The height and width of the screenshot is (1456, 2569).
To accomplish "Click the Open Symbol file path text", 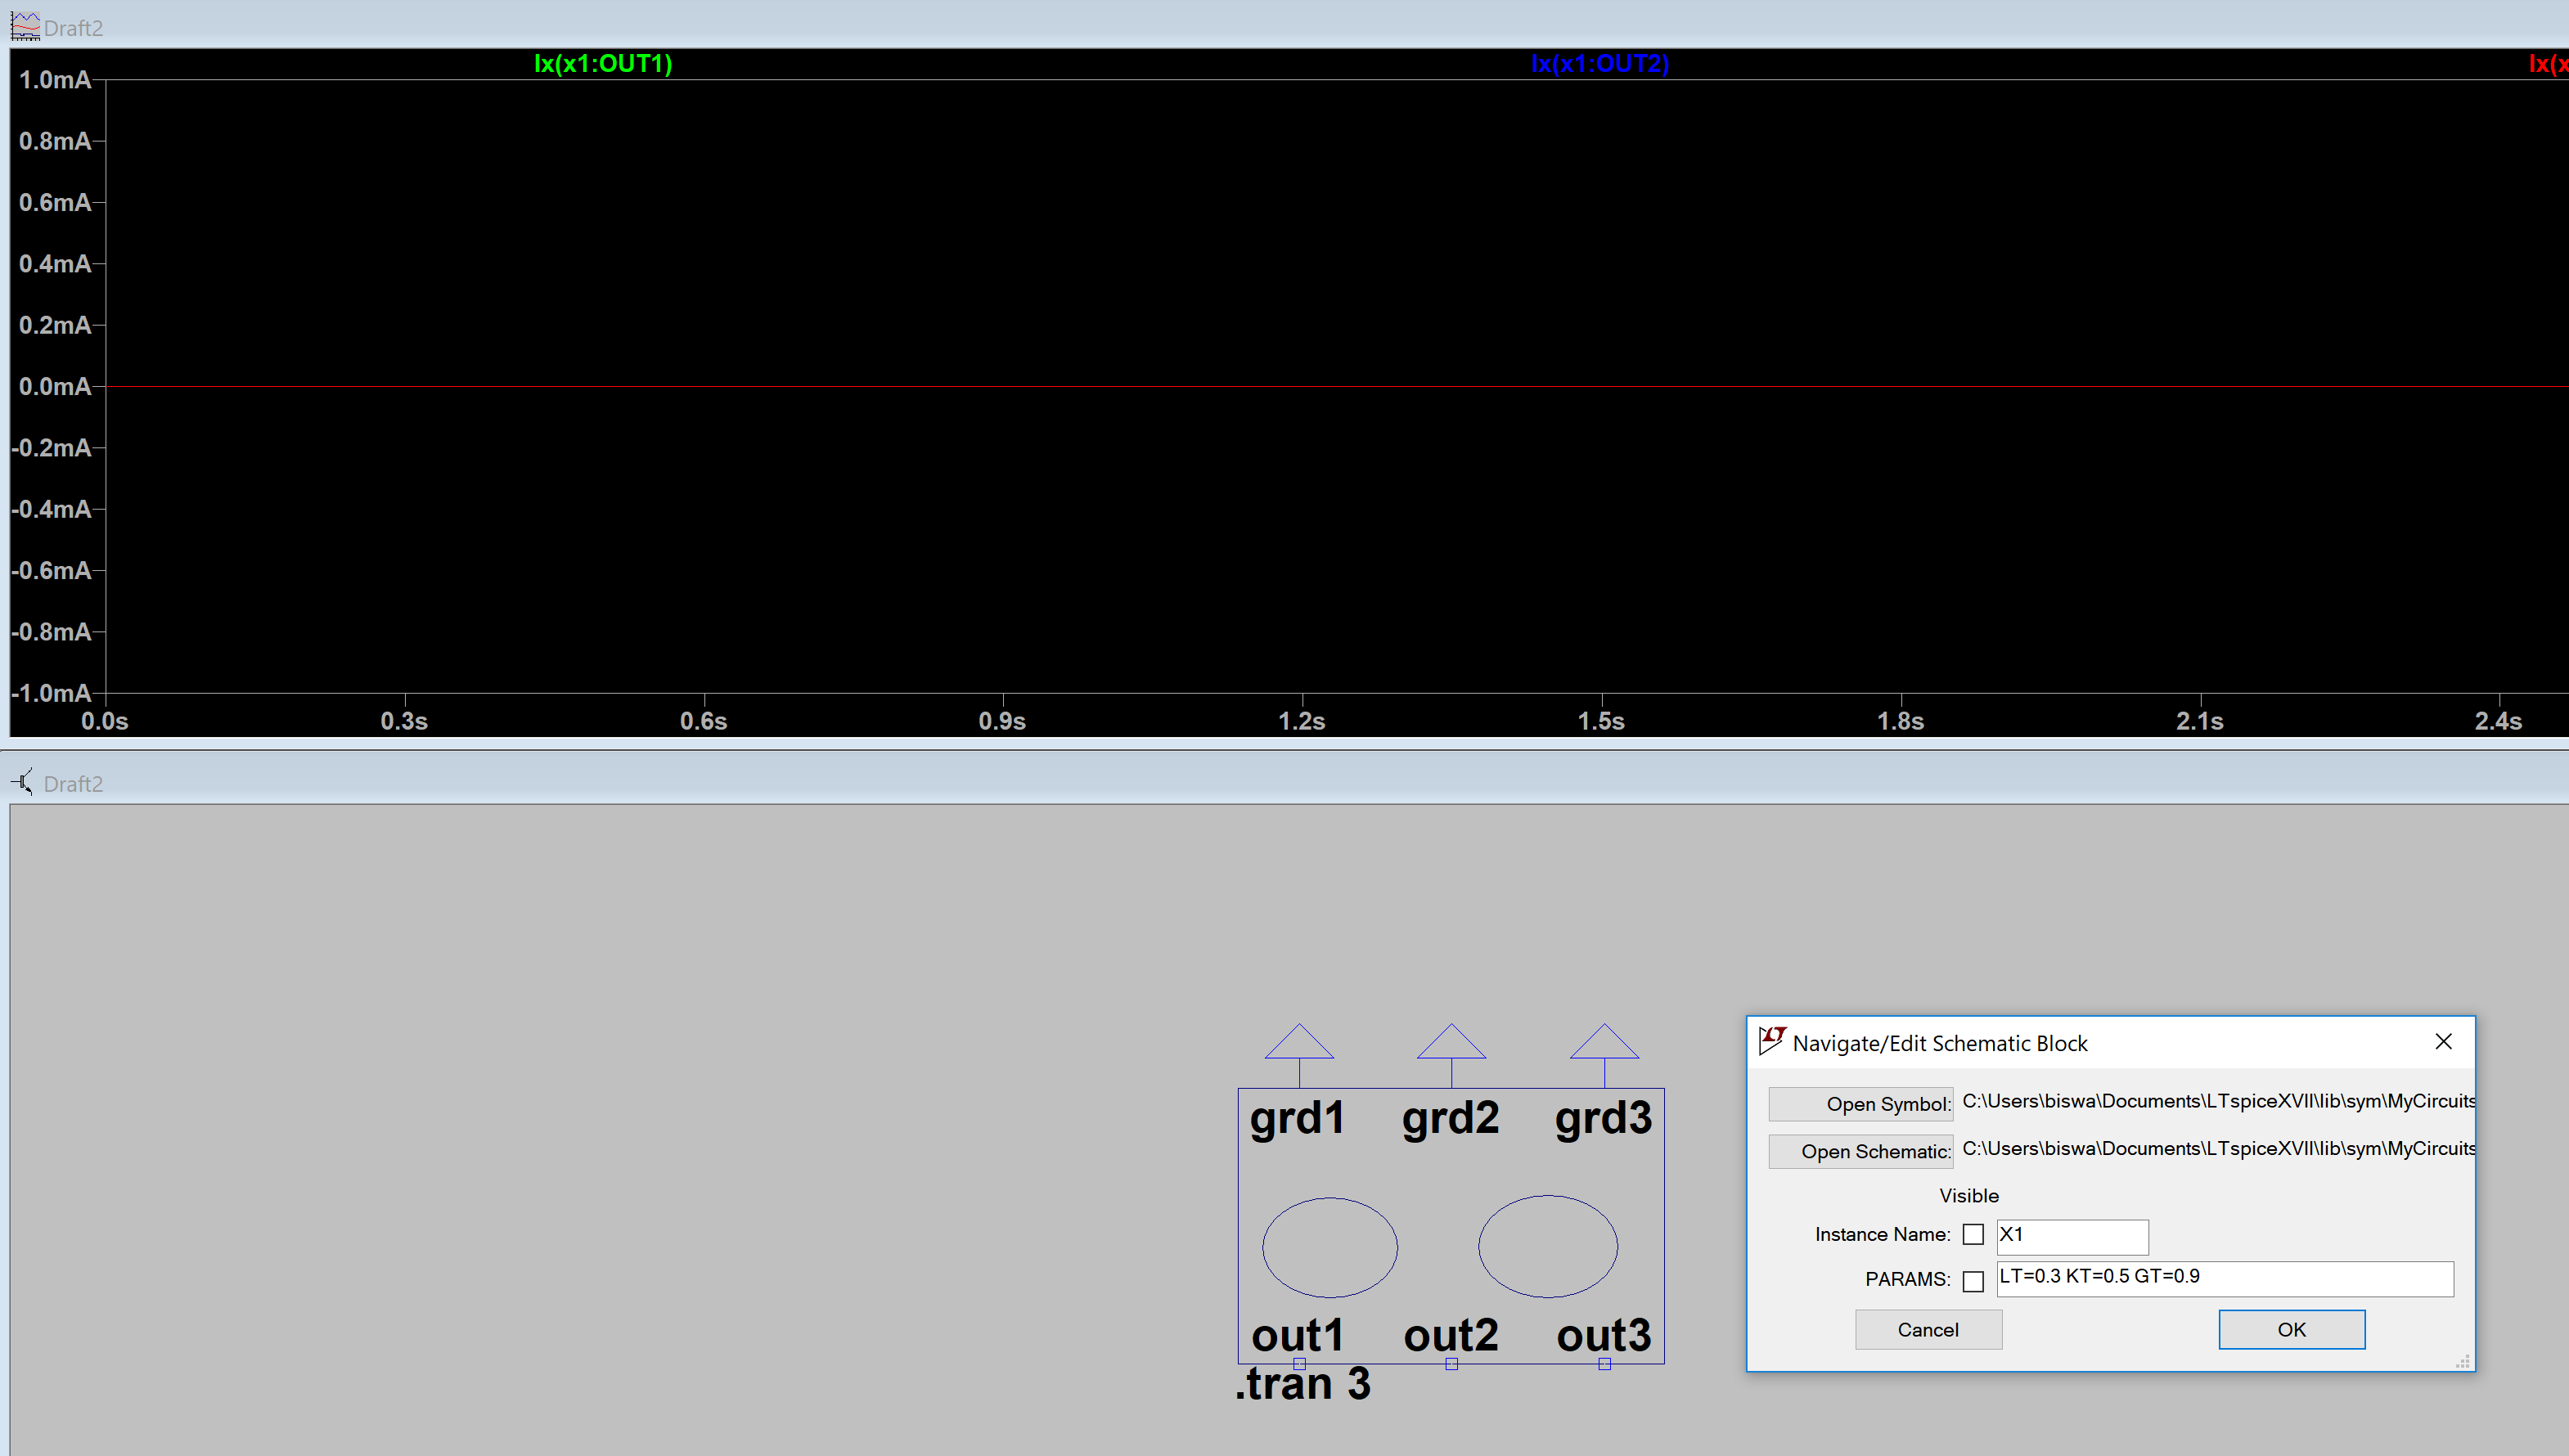I will coord(2218,1101).
